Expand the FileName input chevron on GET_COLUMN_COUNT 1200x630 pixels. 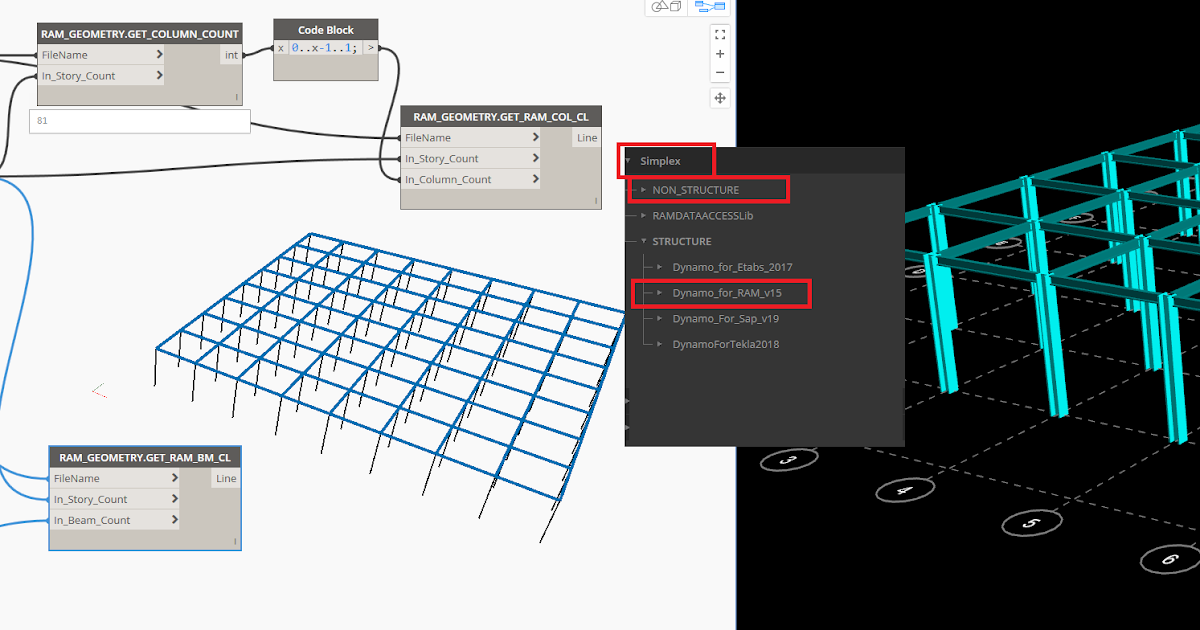[160, 55]
